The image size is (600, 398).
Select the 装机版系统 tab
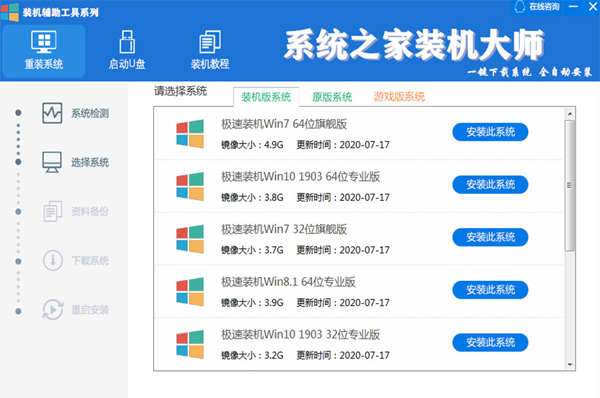click(x=266, y=97)
